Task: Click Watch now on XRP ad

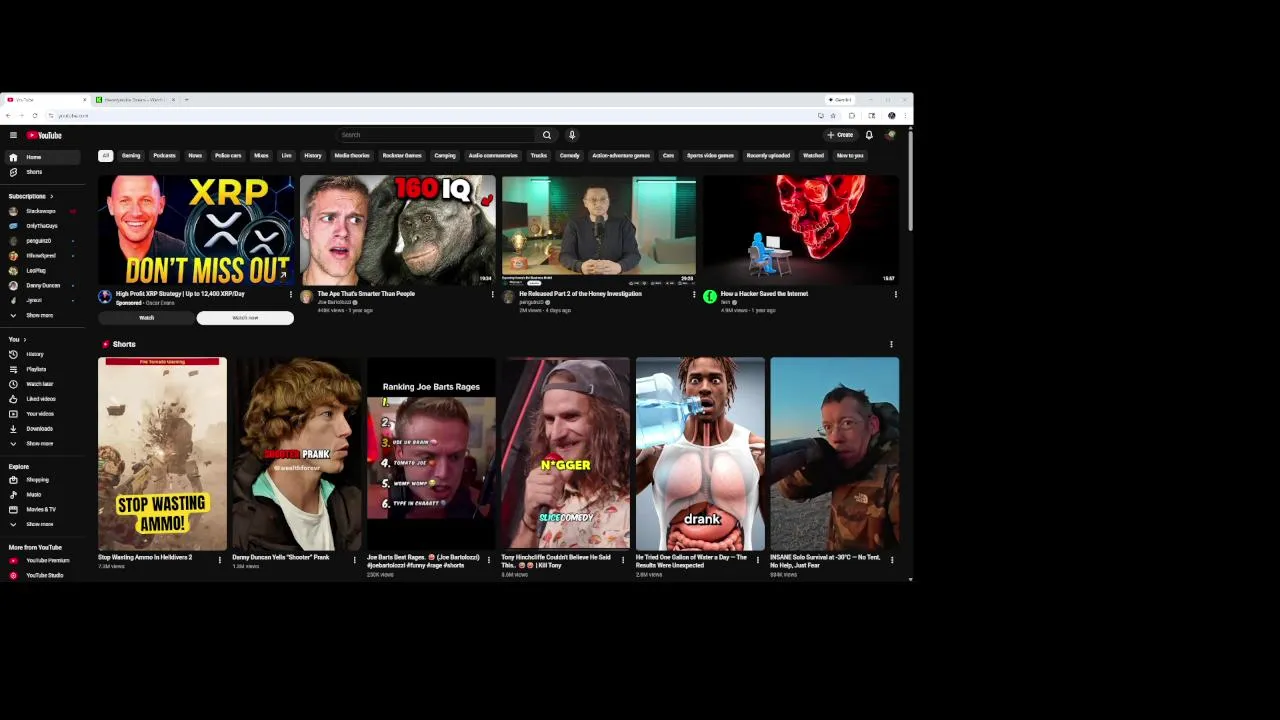Action: [245, 318]
